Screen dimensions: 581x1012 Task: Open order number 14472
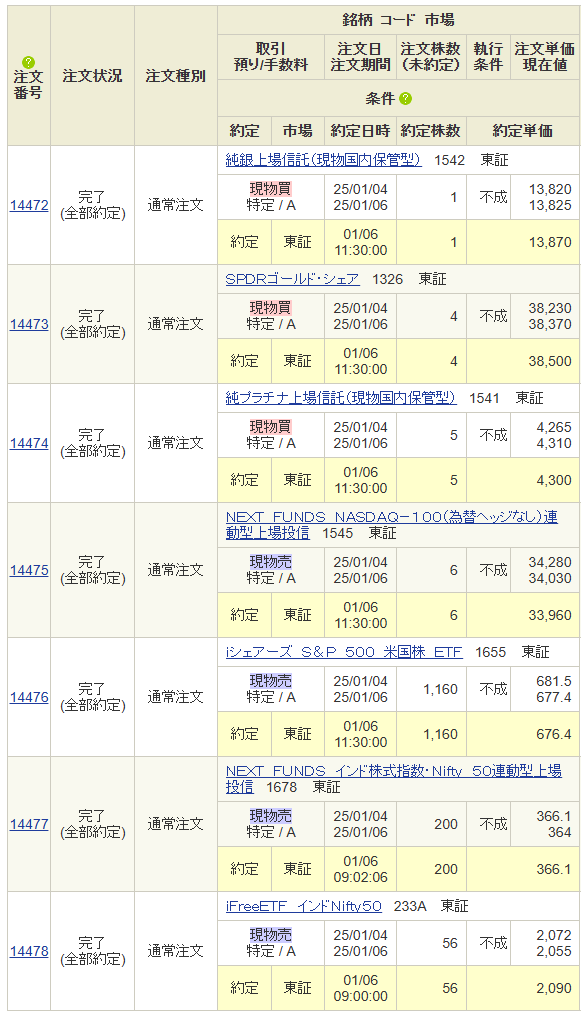29,205
